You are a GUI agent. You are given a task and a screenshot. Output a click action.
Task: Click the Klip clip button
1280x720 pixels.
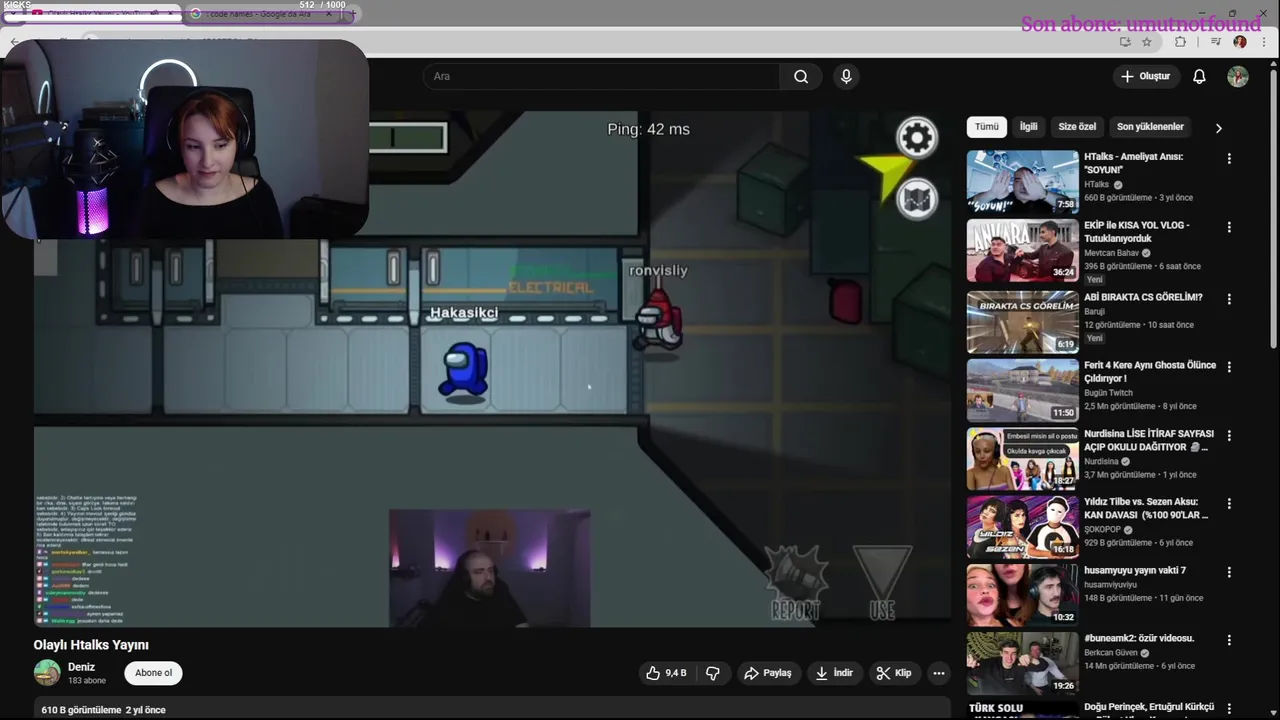[894, 673]
